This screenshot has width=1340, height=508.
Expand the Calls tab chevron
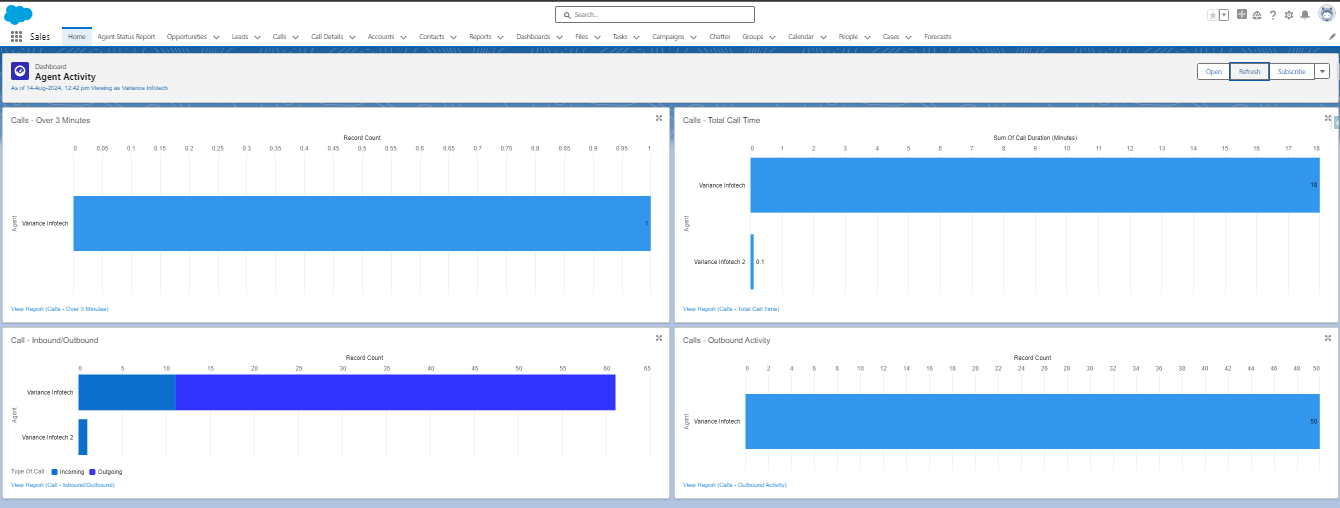[x=296, y=37]
